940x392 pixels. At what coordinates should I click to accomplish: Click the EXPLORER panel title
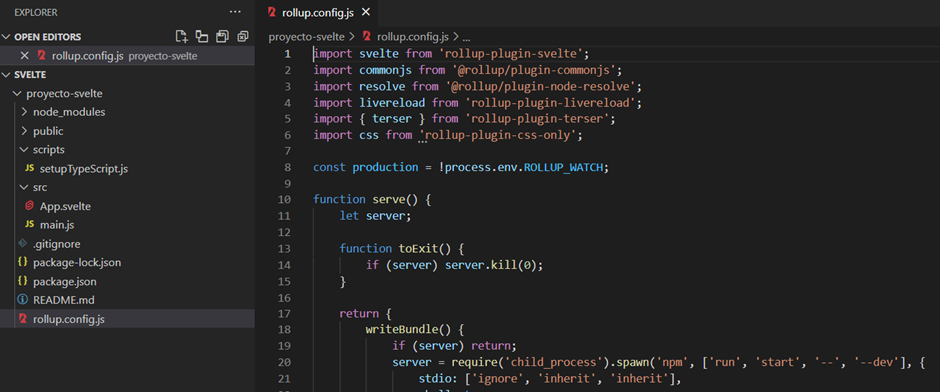point(36,12)
